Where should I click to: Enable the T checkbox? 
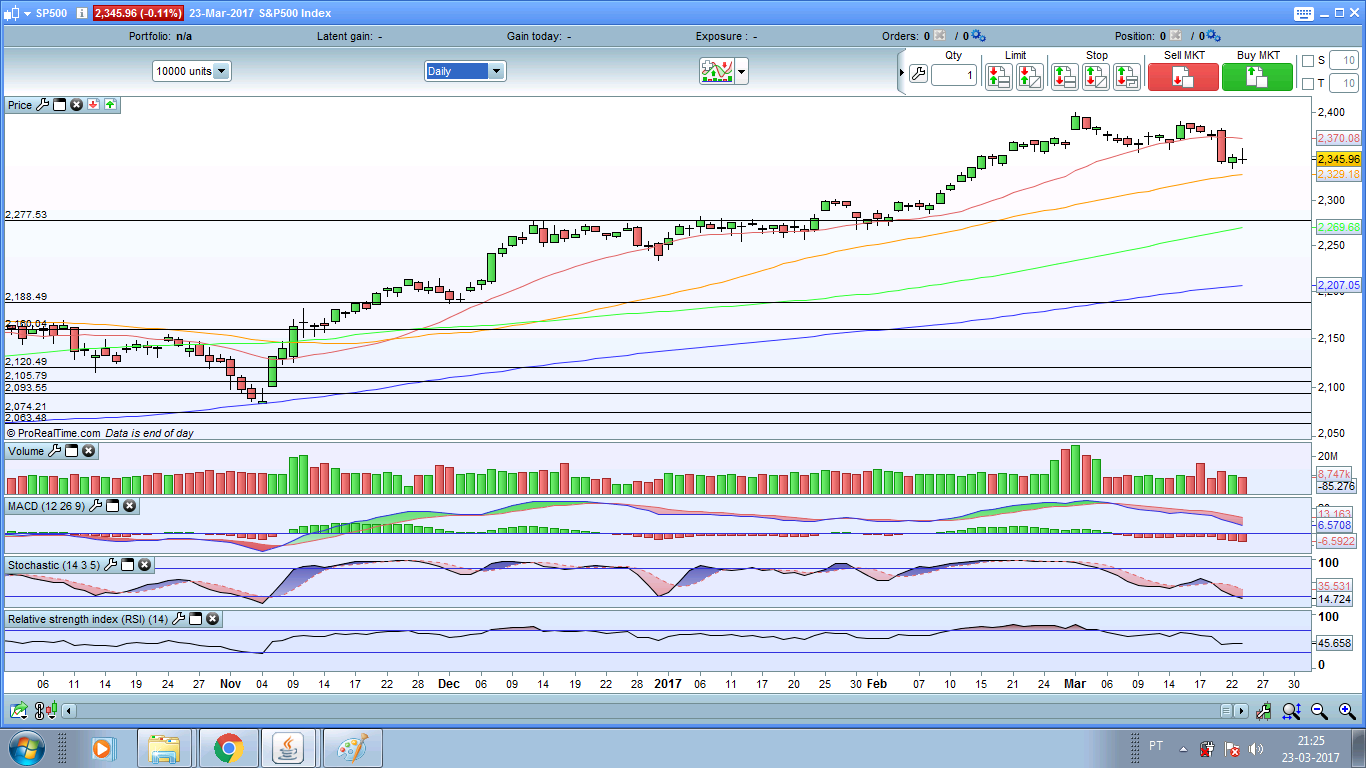(x=1308, y=84)
